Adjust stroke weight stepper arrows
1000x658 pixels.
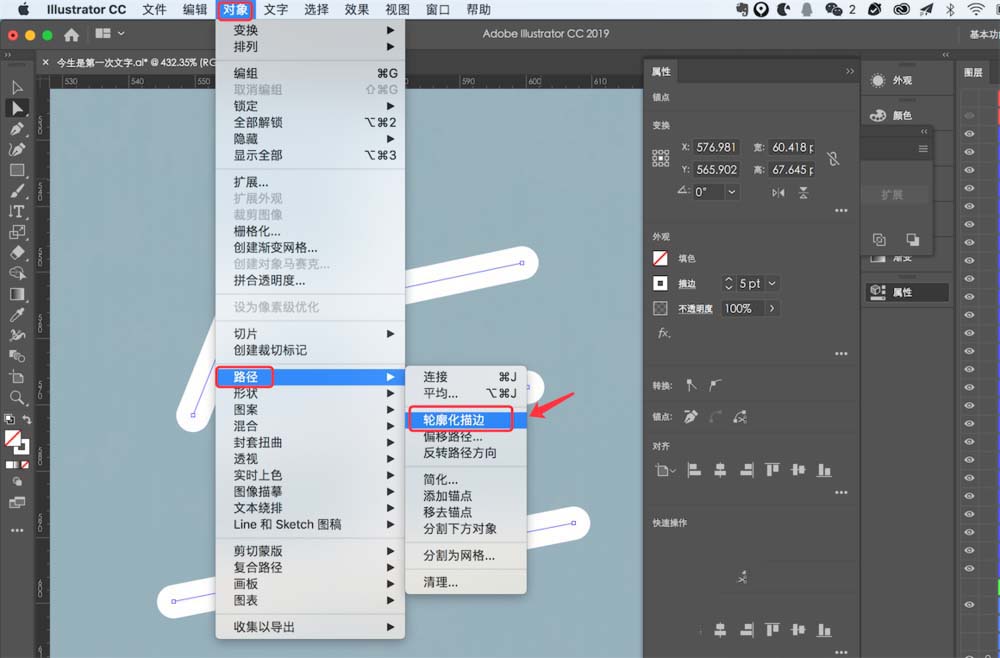pyautogui.click(x=729, y=283)
